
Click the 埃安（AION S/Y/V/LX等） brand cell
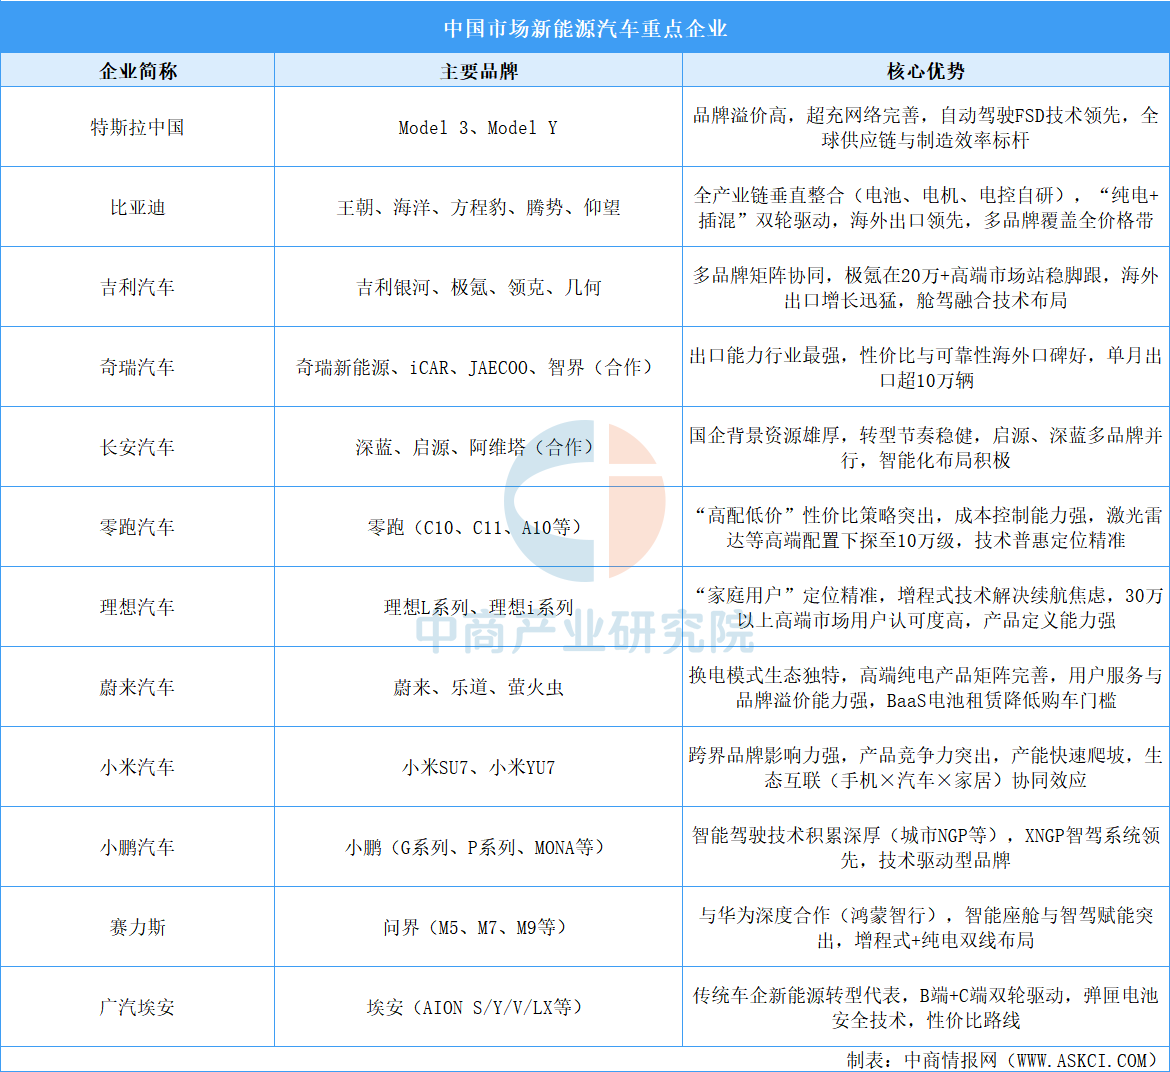(478, 1007)
